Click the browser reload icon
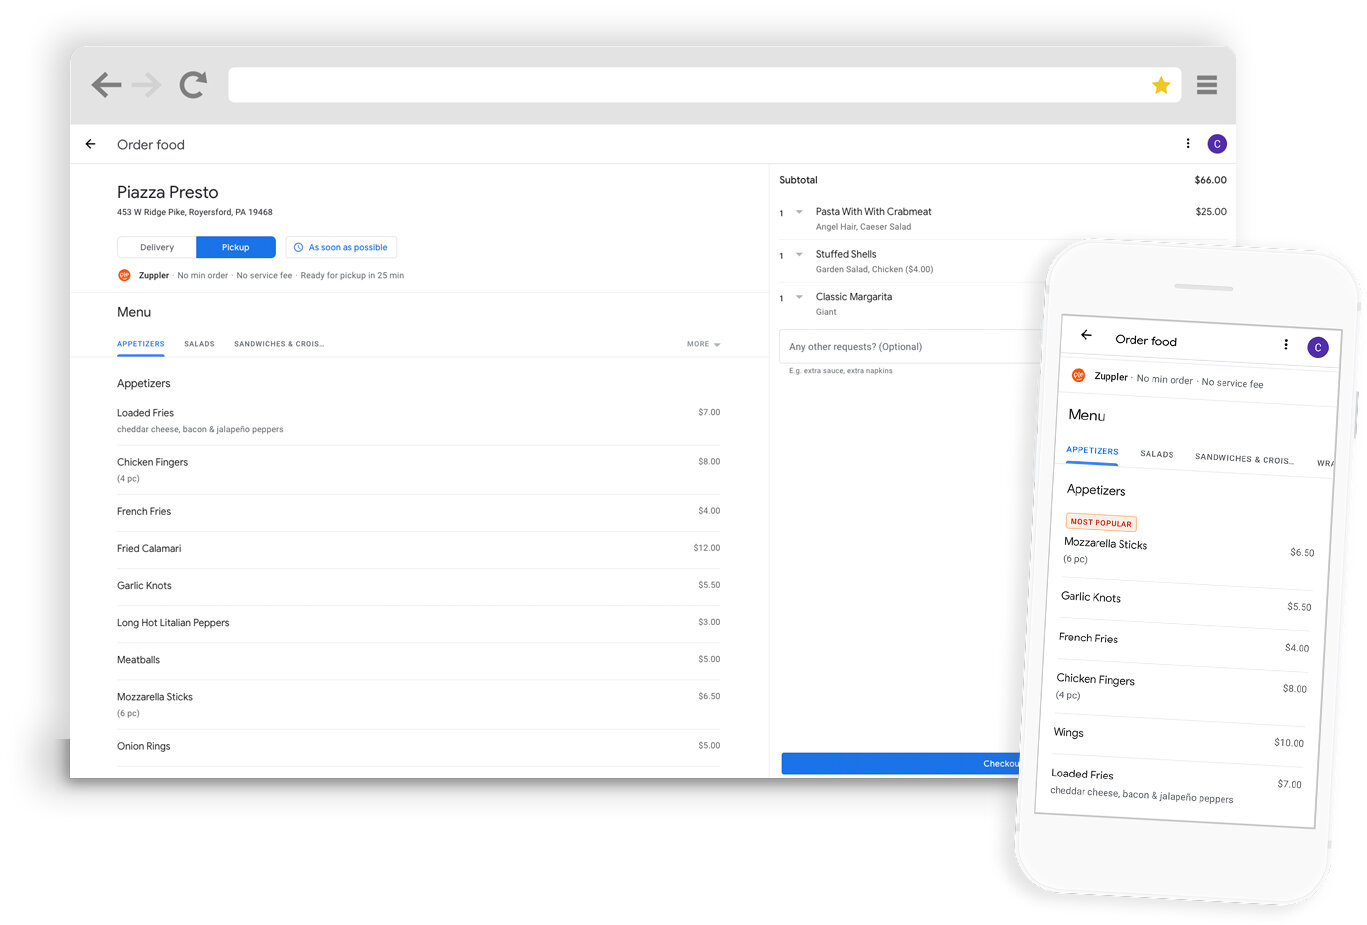 [x=193, y=85]
